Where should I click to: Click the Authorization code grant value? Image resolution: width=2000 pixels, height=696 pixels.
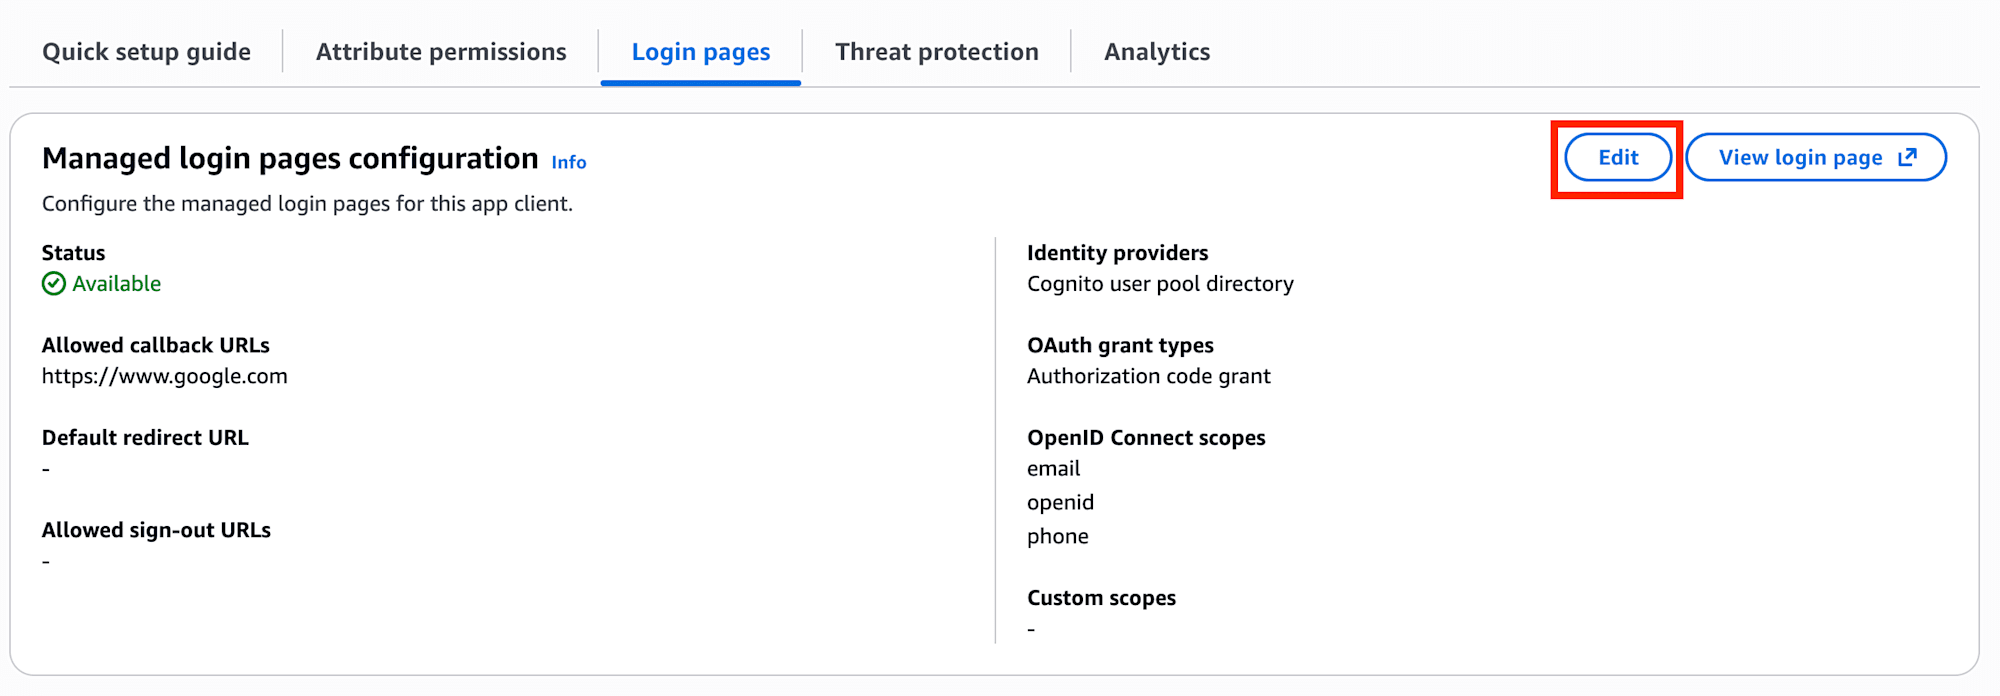1148,377
